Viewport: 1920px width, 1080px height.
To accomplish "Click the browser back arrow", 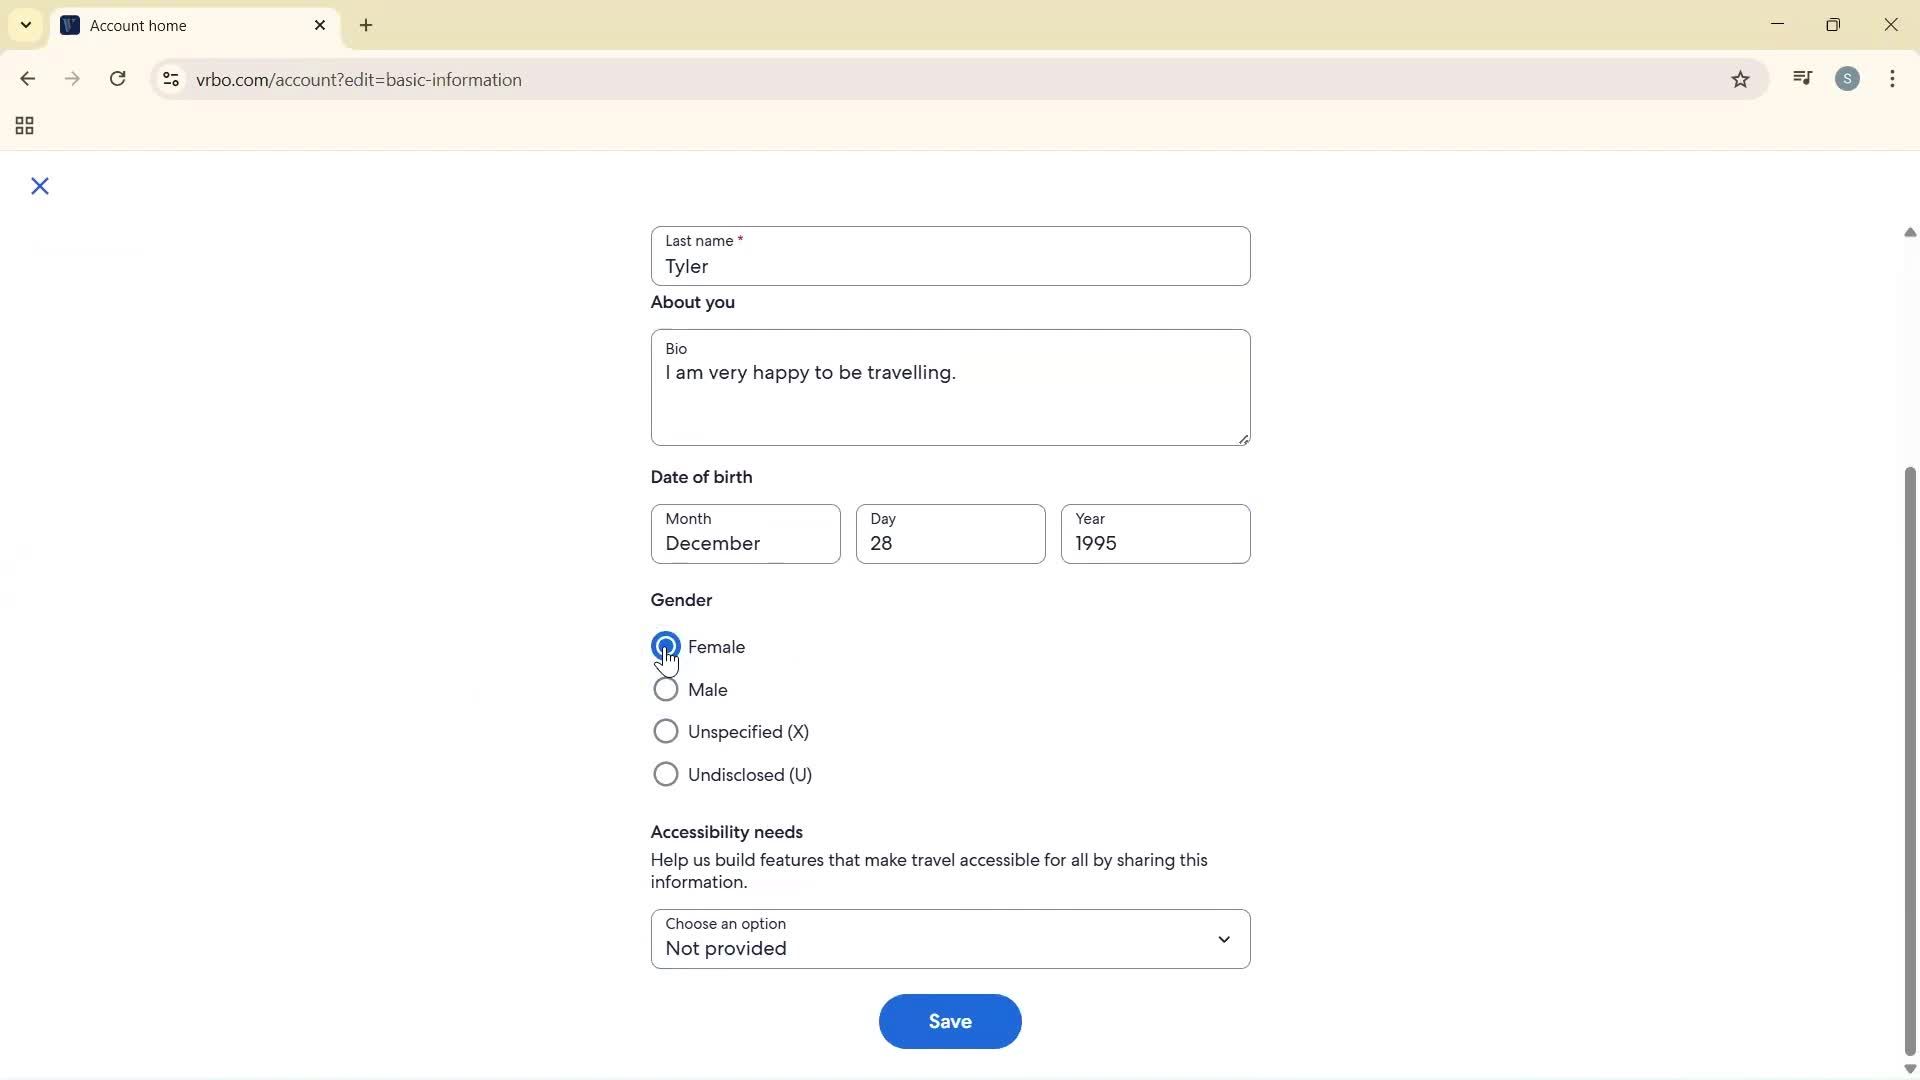I will tap(27, 79).
